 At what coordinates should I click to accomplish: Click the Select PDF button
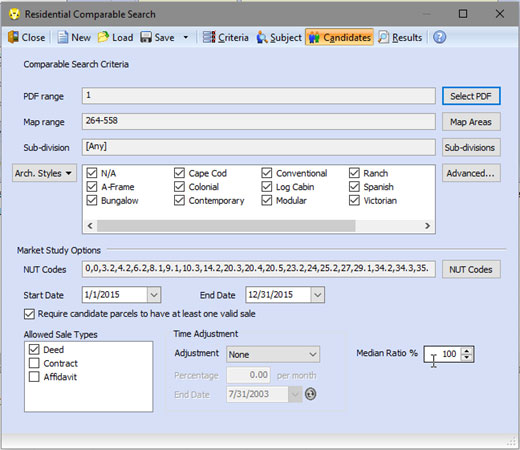coord(471,96)
